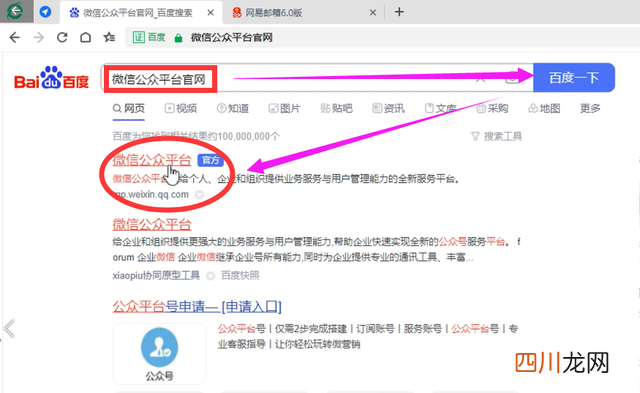Click the green lock security icon
Screen dimensions: 640x393
(x=178, y=38)
